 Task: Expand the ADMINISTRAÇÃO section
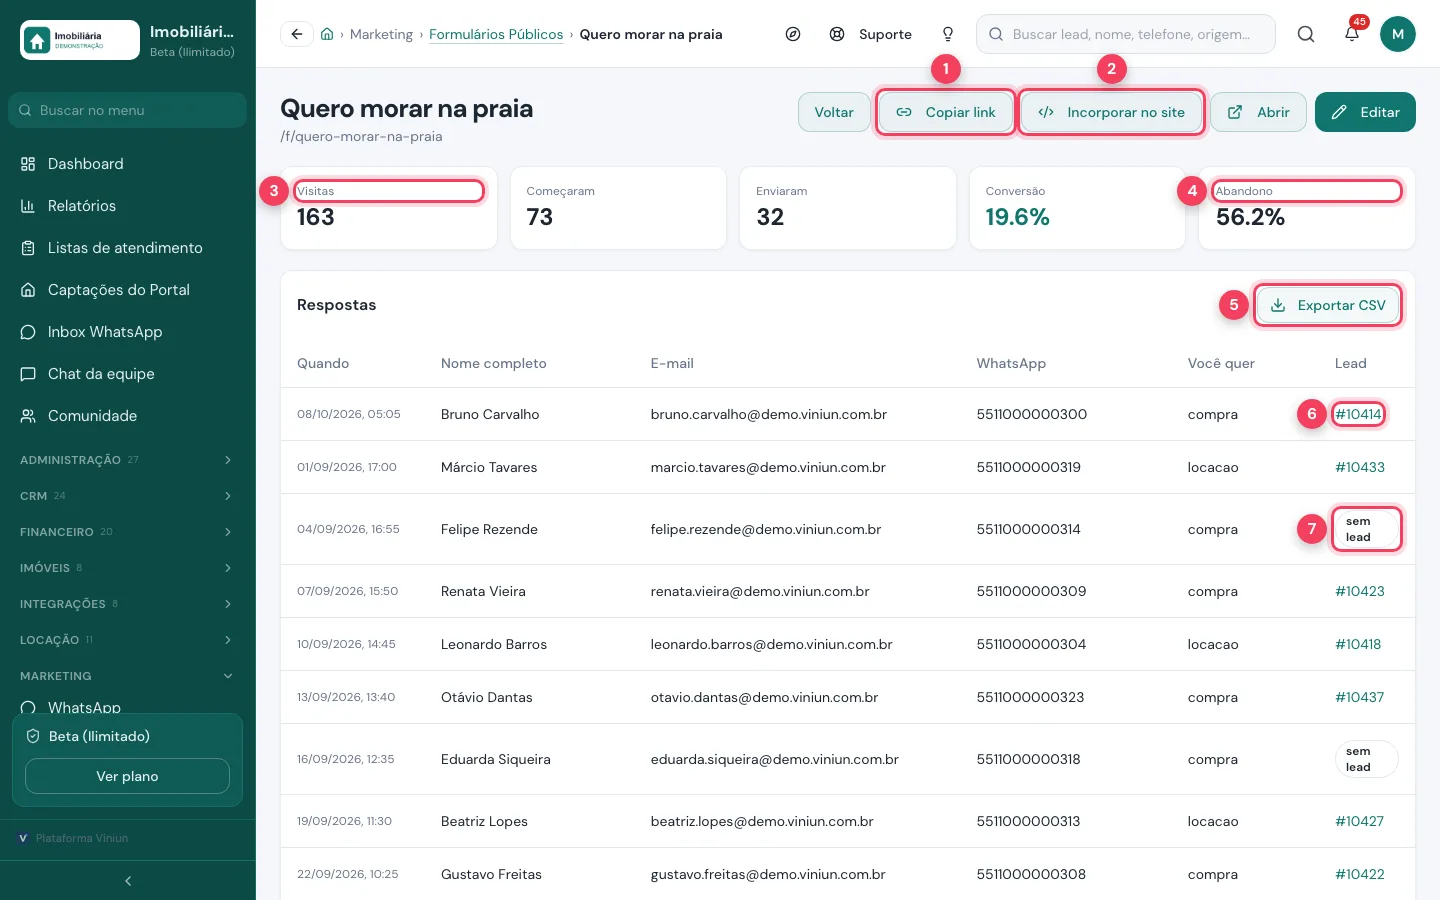[128, 460]
